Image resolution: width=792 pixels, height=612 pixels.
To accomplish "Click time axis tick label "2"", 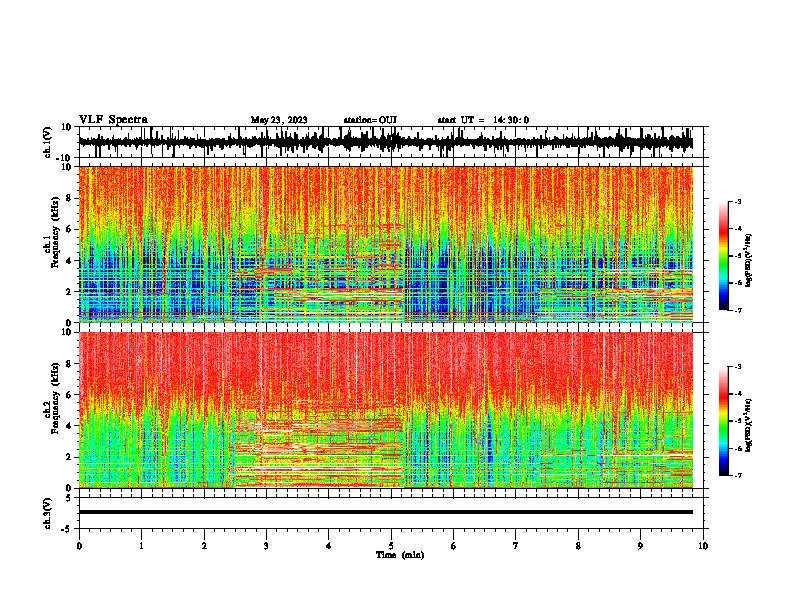I will coord(204,546).
